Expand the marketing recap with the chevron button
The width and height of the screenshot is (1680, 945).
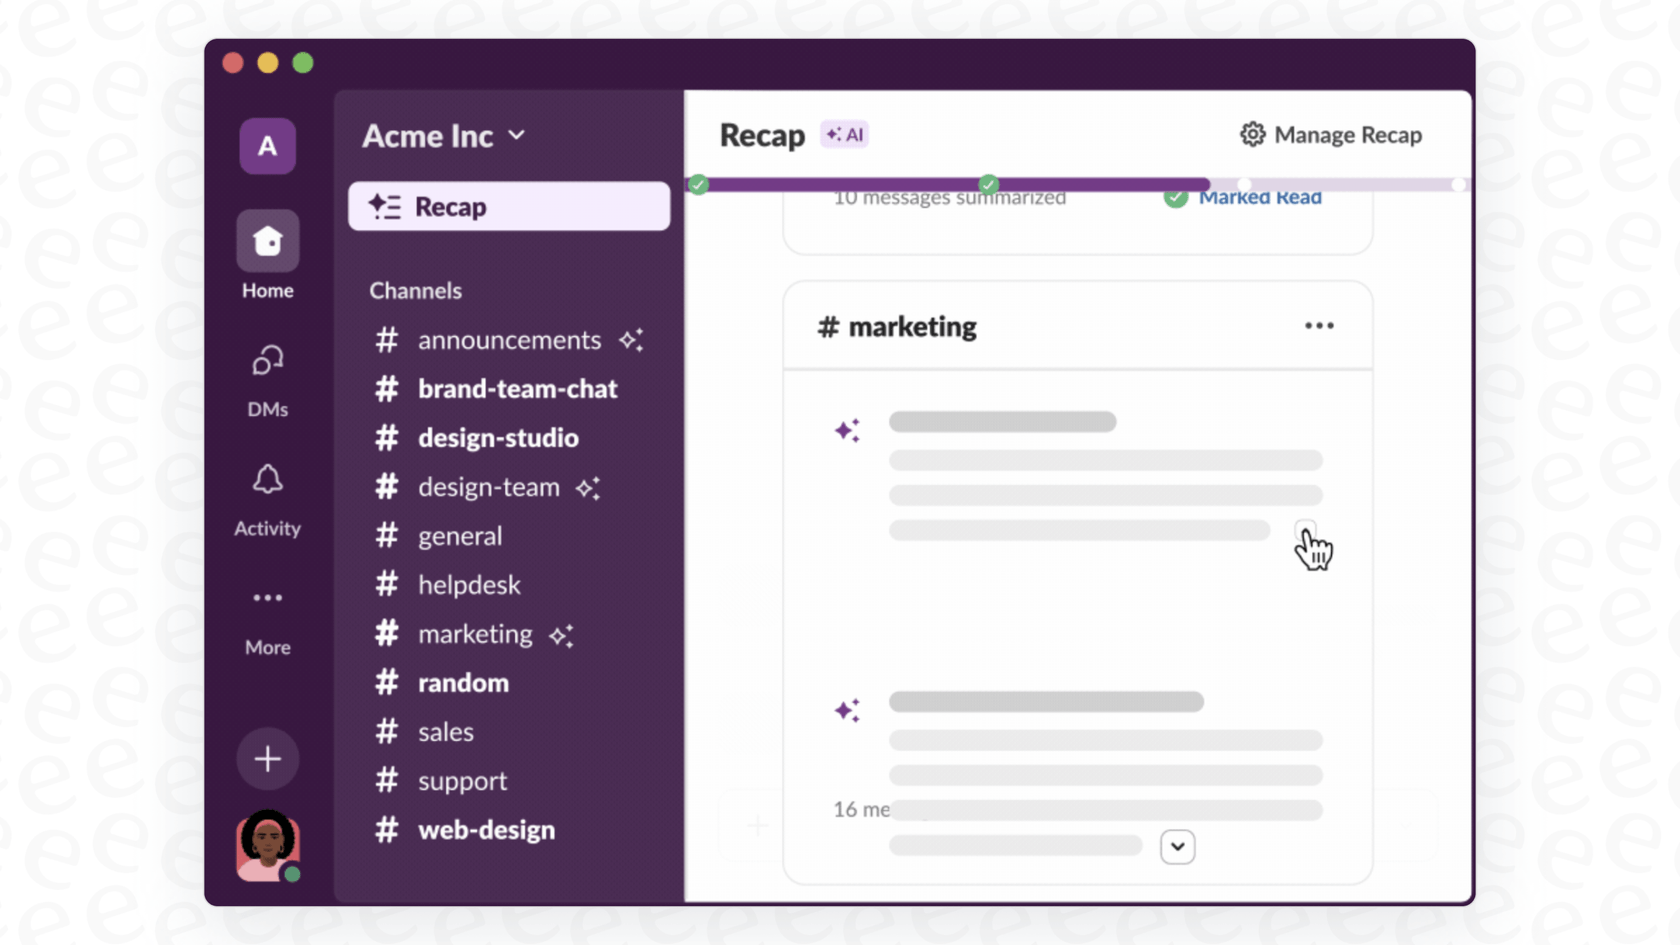pyautogui.click(x=1178, y=846)
